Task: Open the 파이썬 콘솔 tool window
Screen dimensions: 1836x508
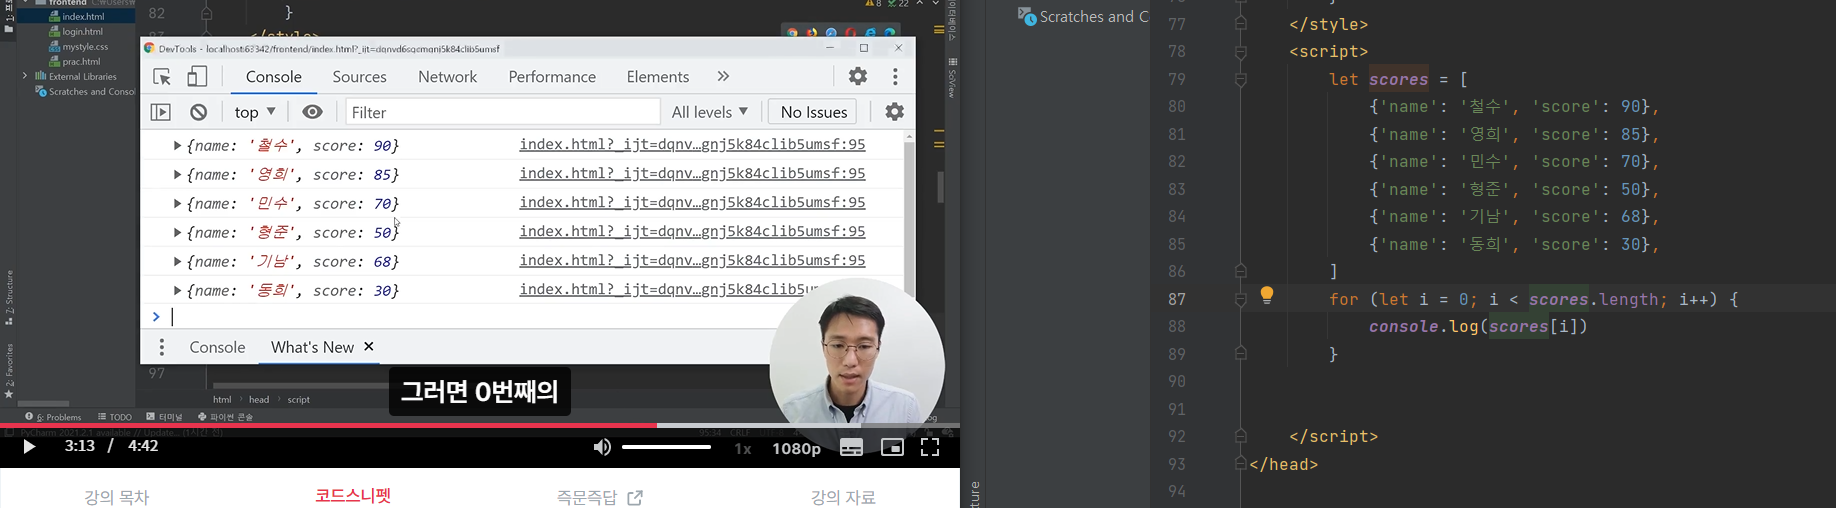Action: [x=226, y=417]
